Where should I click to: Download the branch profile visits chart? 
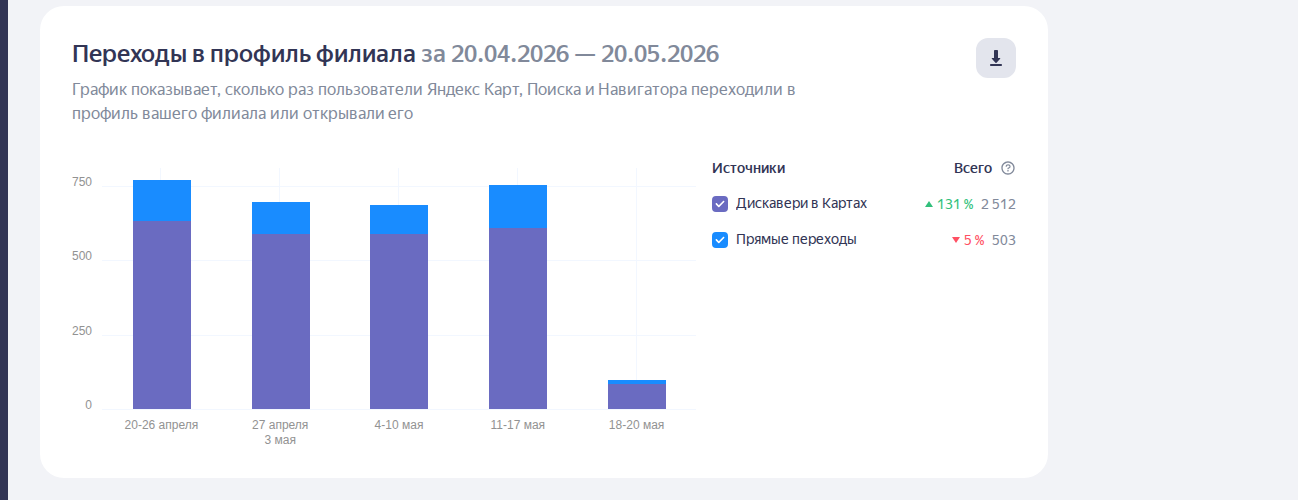click(x=995, y=58)
